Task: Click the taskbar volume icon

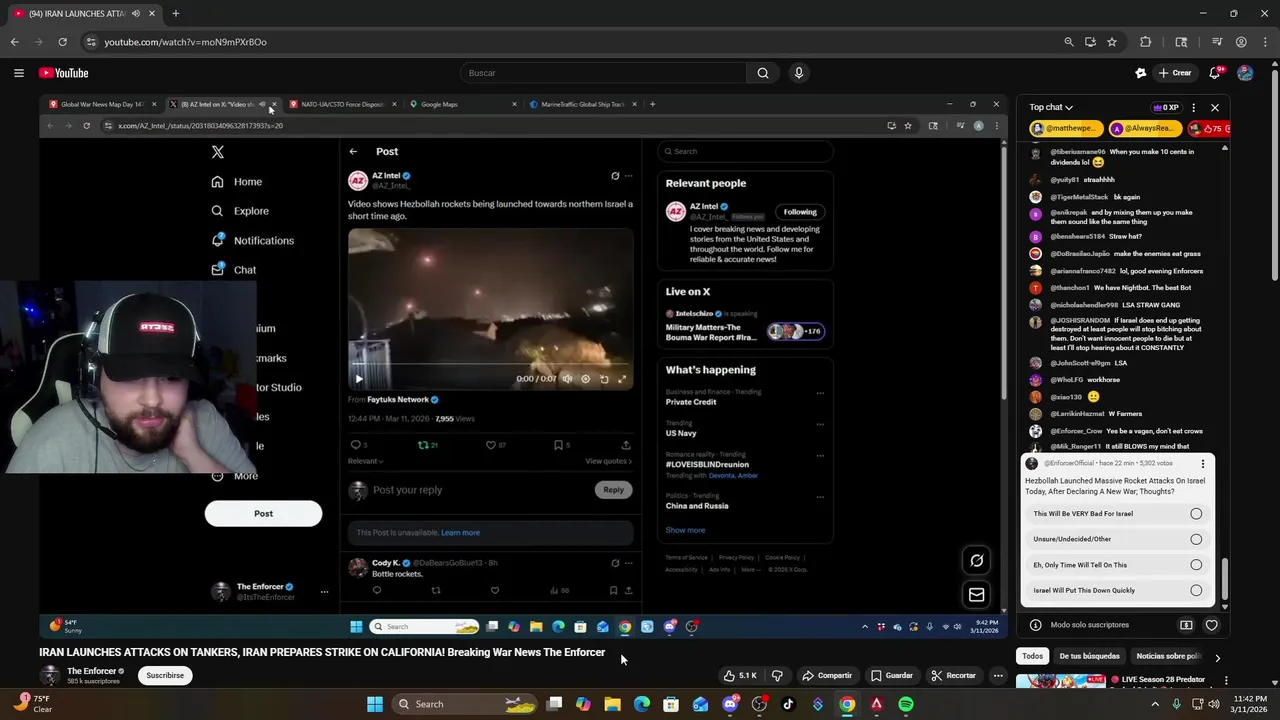Action: click(x=1215, y=704)
